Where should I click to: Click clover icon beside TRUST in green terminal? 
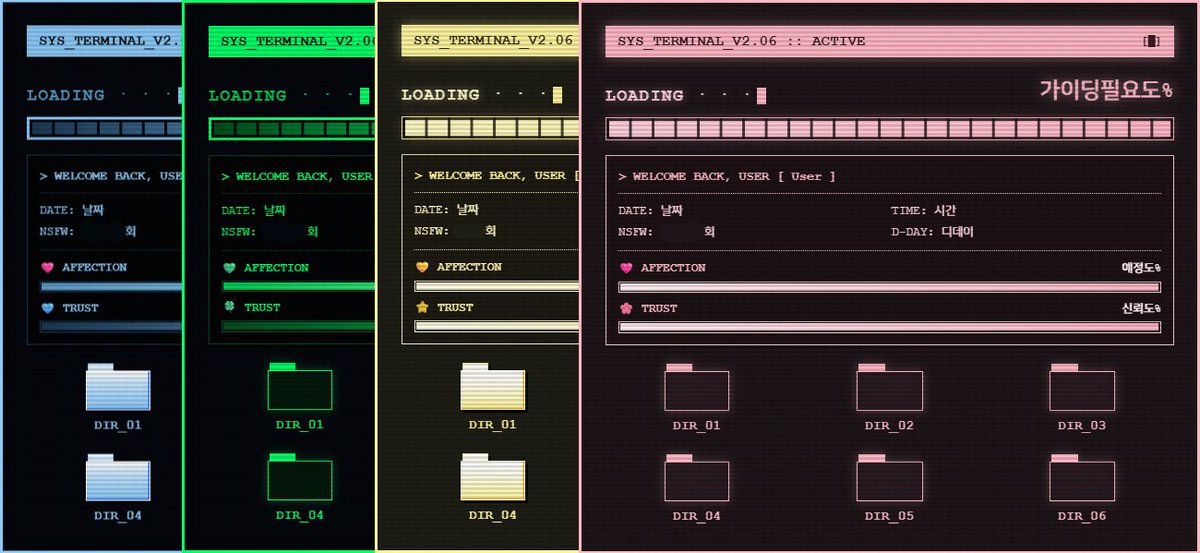click(229, 307)
